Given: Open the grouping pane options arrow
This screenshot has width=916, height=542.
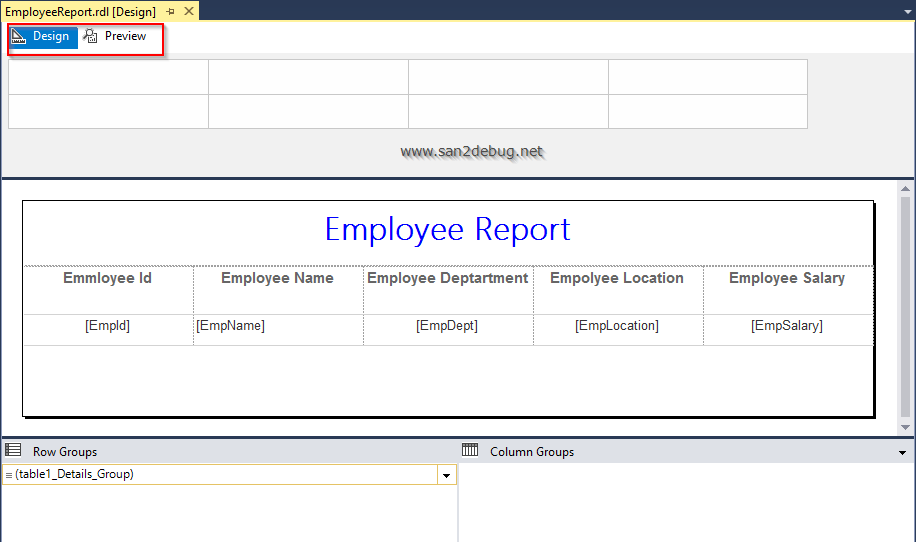Looking at the screenshot, I should click(903, 452).
